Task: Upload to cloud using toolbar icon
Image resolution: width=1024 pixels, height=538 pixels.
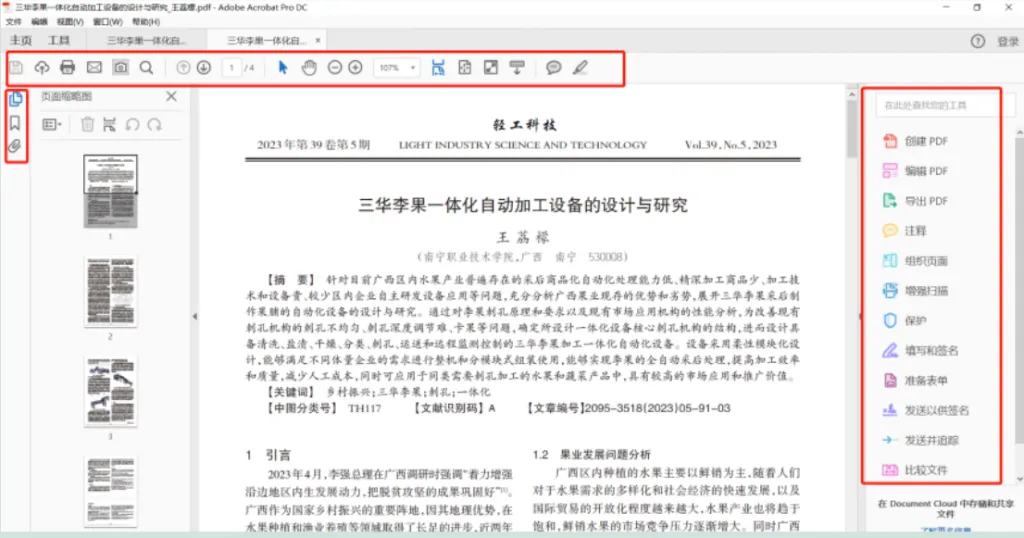Action: tap(42, 67)
